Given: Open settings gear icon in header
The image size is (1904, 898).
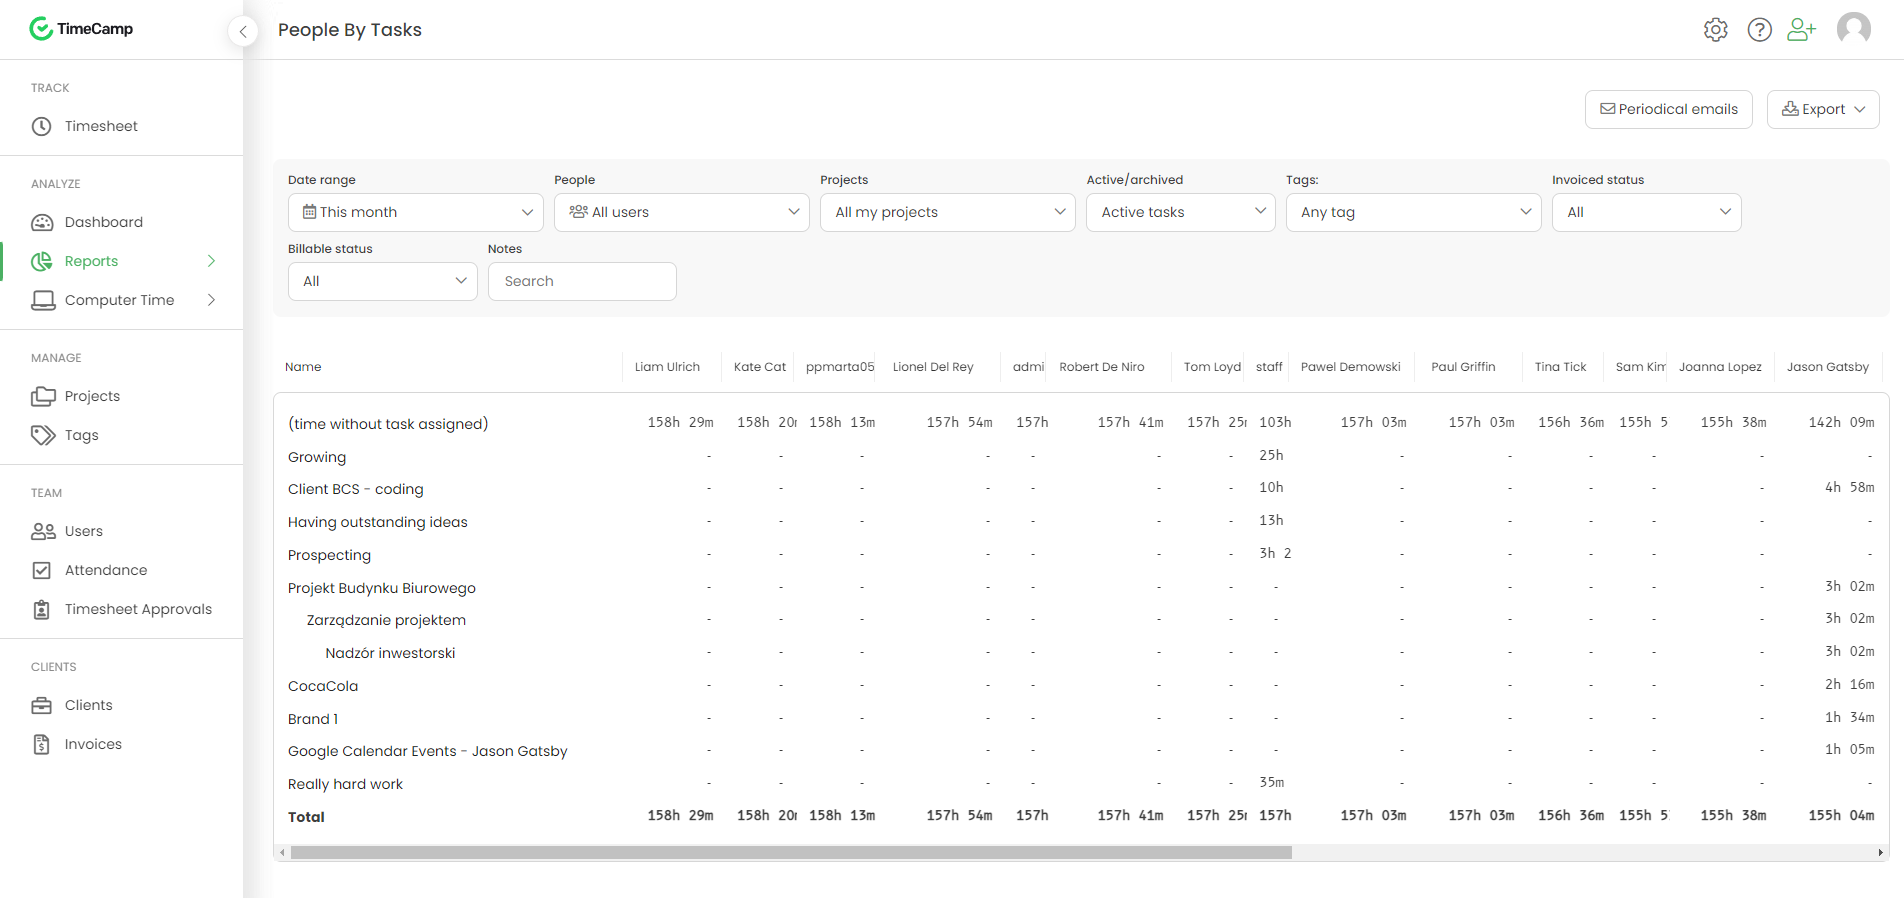Looking at the screenshot, I should click(x=1715, y=30).
